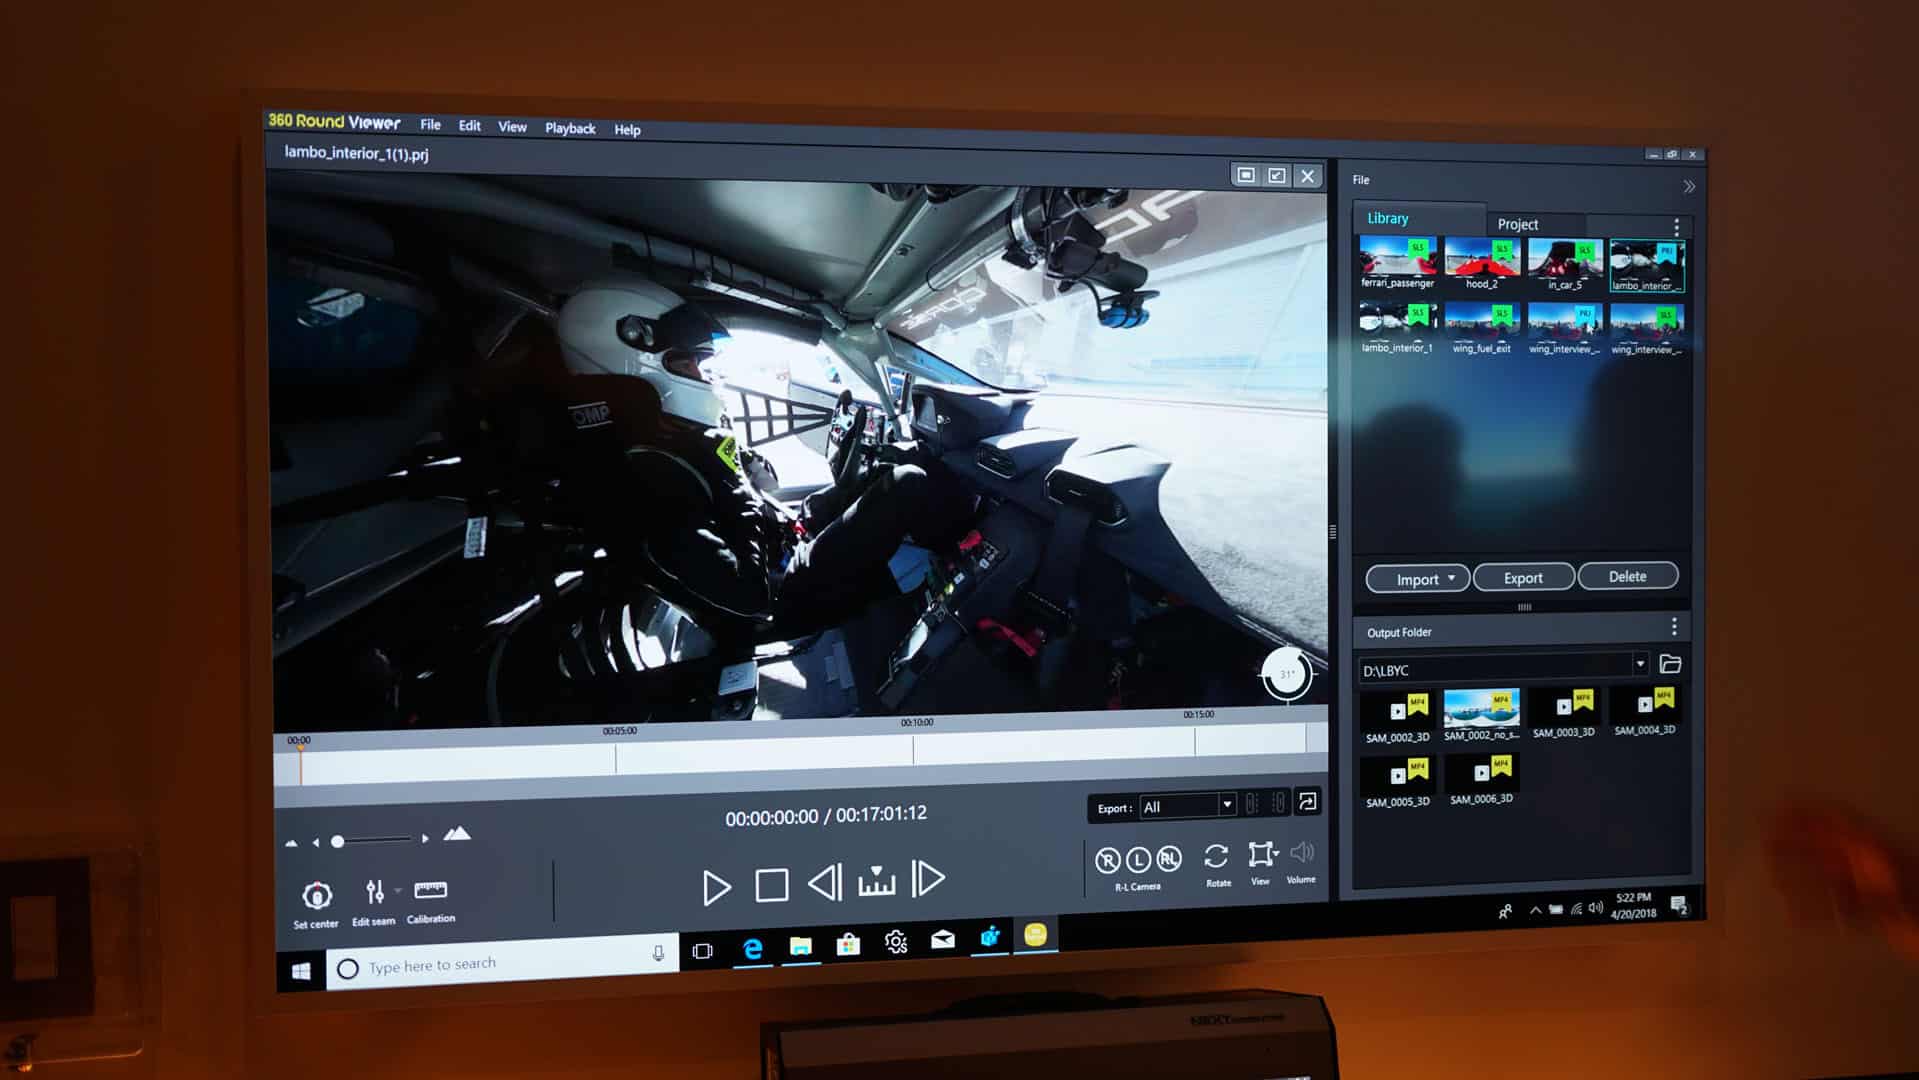The height and width of the screenshot is (1080, 1919).
Task: Step back one frame
Action: [x=824, y=883]
